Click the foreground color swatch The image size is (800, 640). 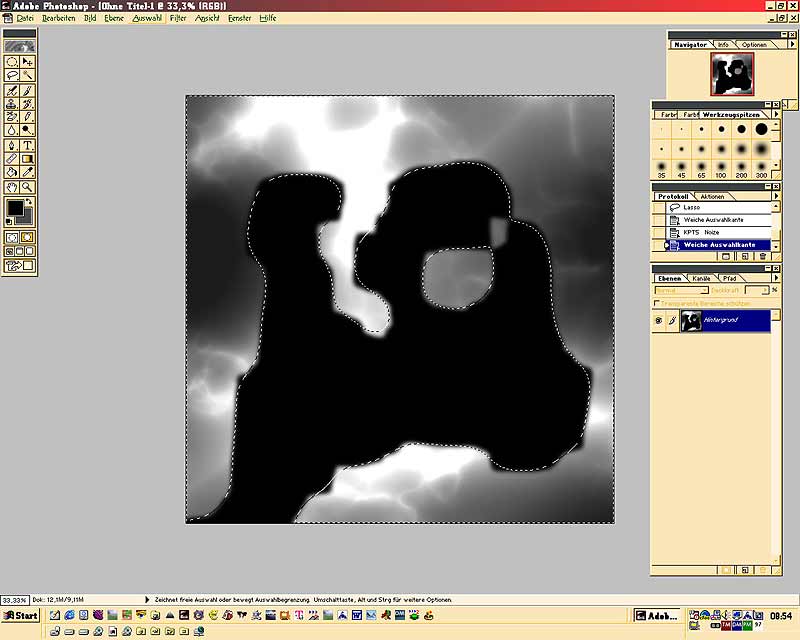tap(15, 209)
